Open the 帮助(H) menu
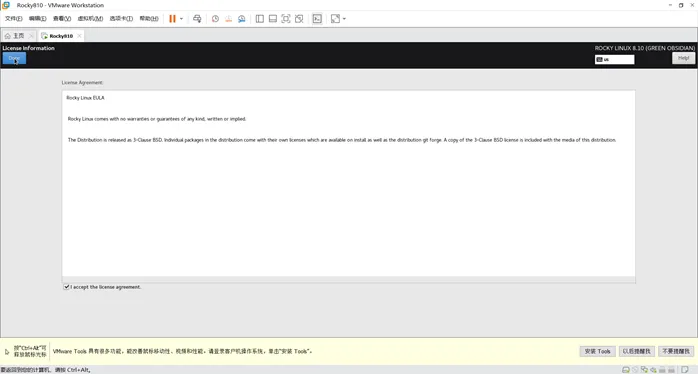 (x=149, y=19)
